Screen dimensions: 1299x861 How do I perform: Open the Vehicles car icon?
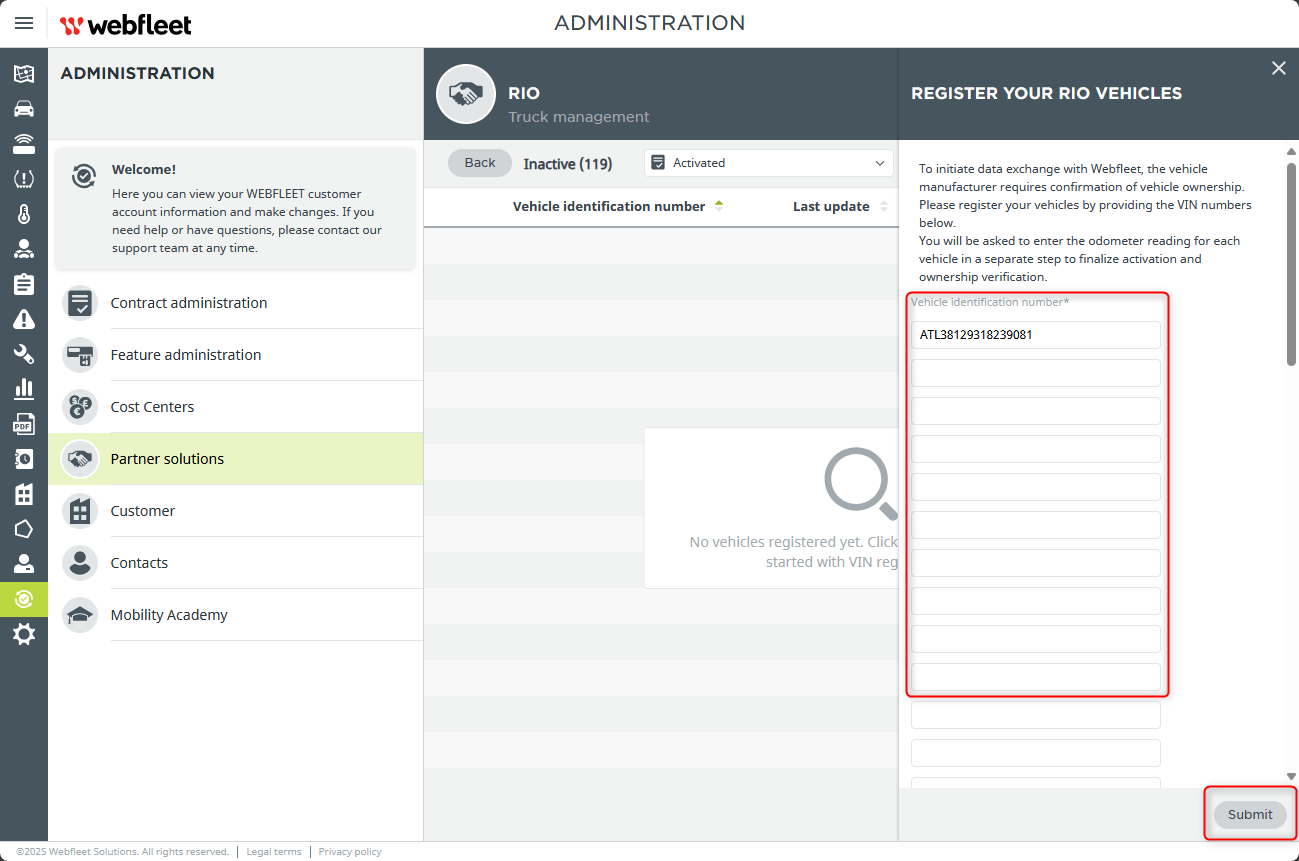(x=24, y=109)
